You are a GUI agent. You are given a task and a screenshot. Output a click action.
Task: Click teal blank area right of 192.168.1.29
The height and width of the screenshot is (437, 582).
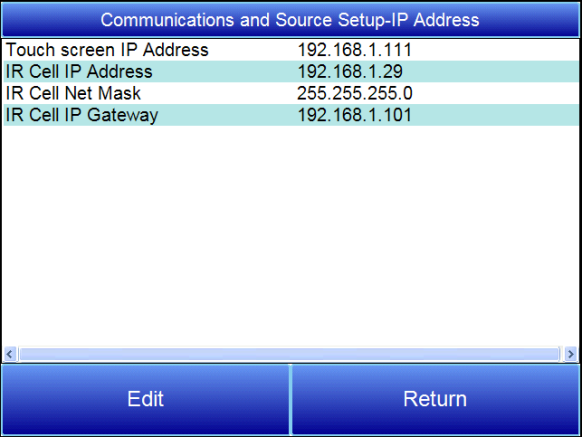tap(491, 71)
